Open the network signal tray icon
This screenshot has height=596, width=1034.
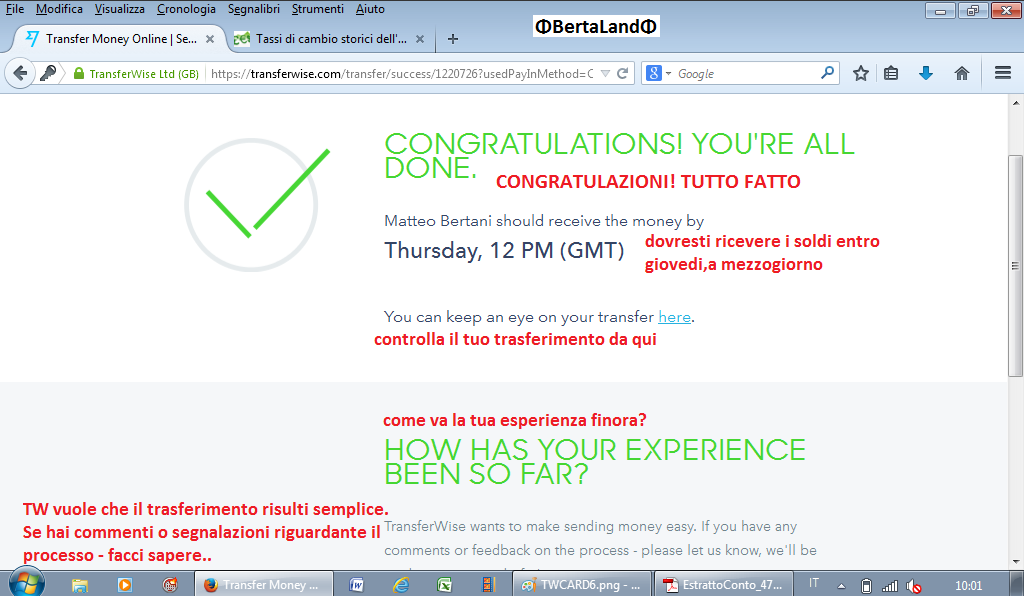click(890, 585)
